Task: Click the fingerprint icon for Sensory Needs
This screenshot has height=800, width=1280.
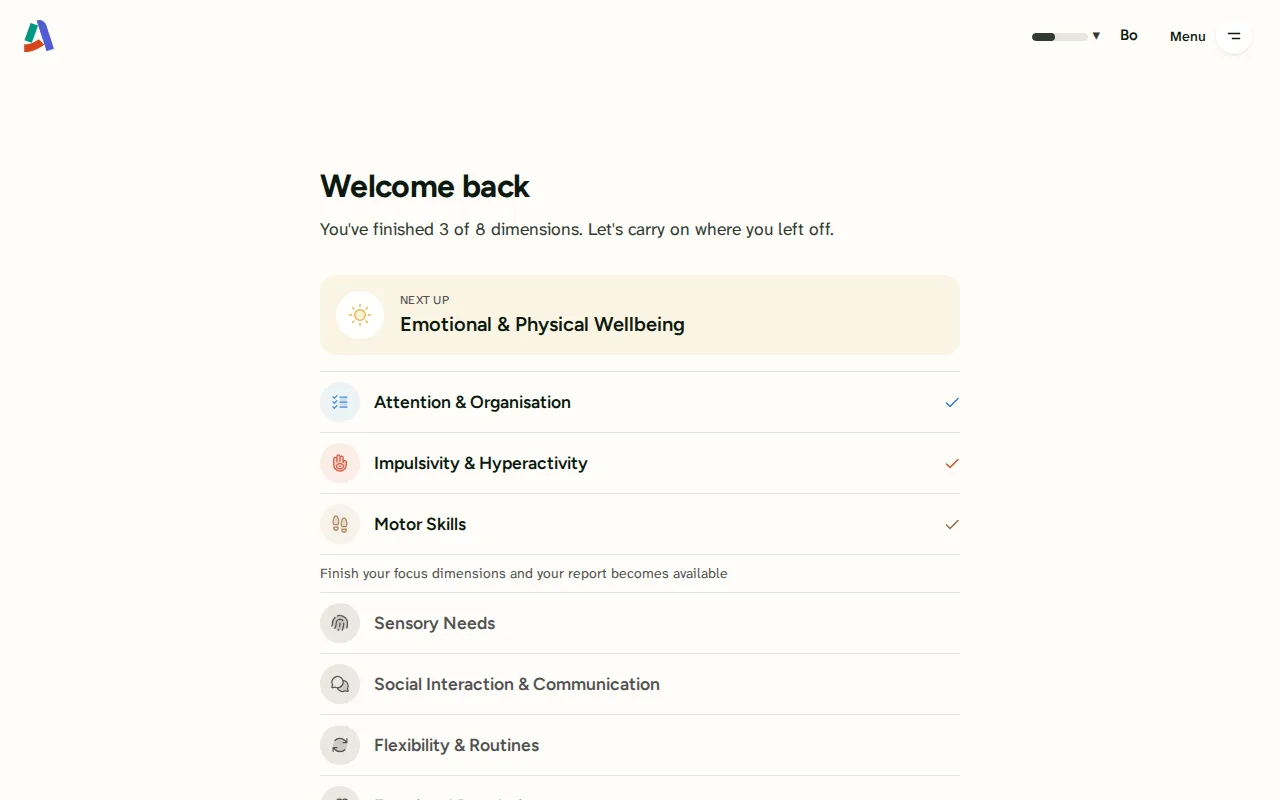Action: pos(340,623)
